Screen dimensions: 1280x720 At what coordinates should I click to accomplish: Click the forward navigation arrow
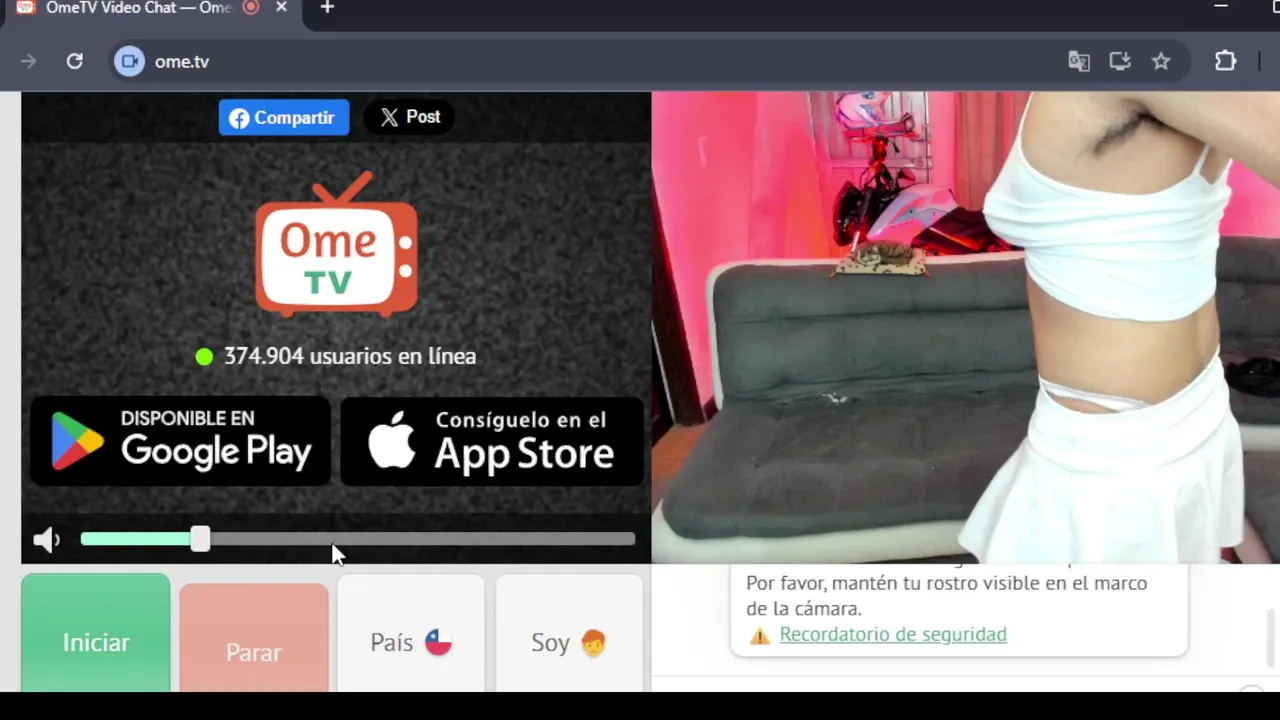click(x=28, y=61)
